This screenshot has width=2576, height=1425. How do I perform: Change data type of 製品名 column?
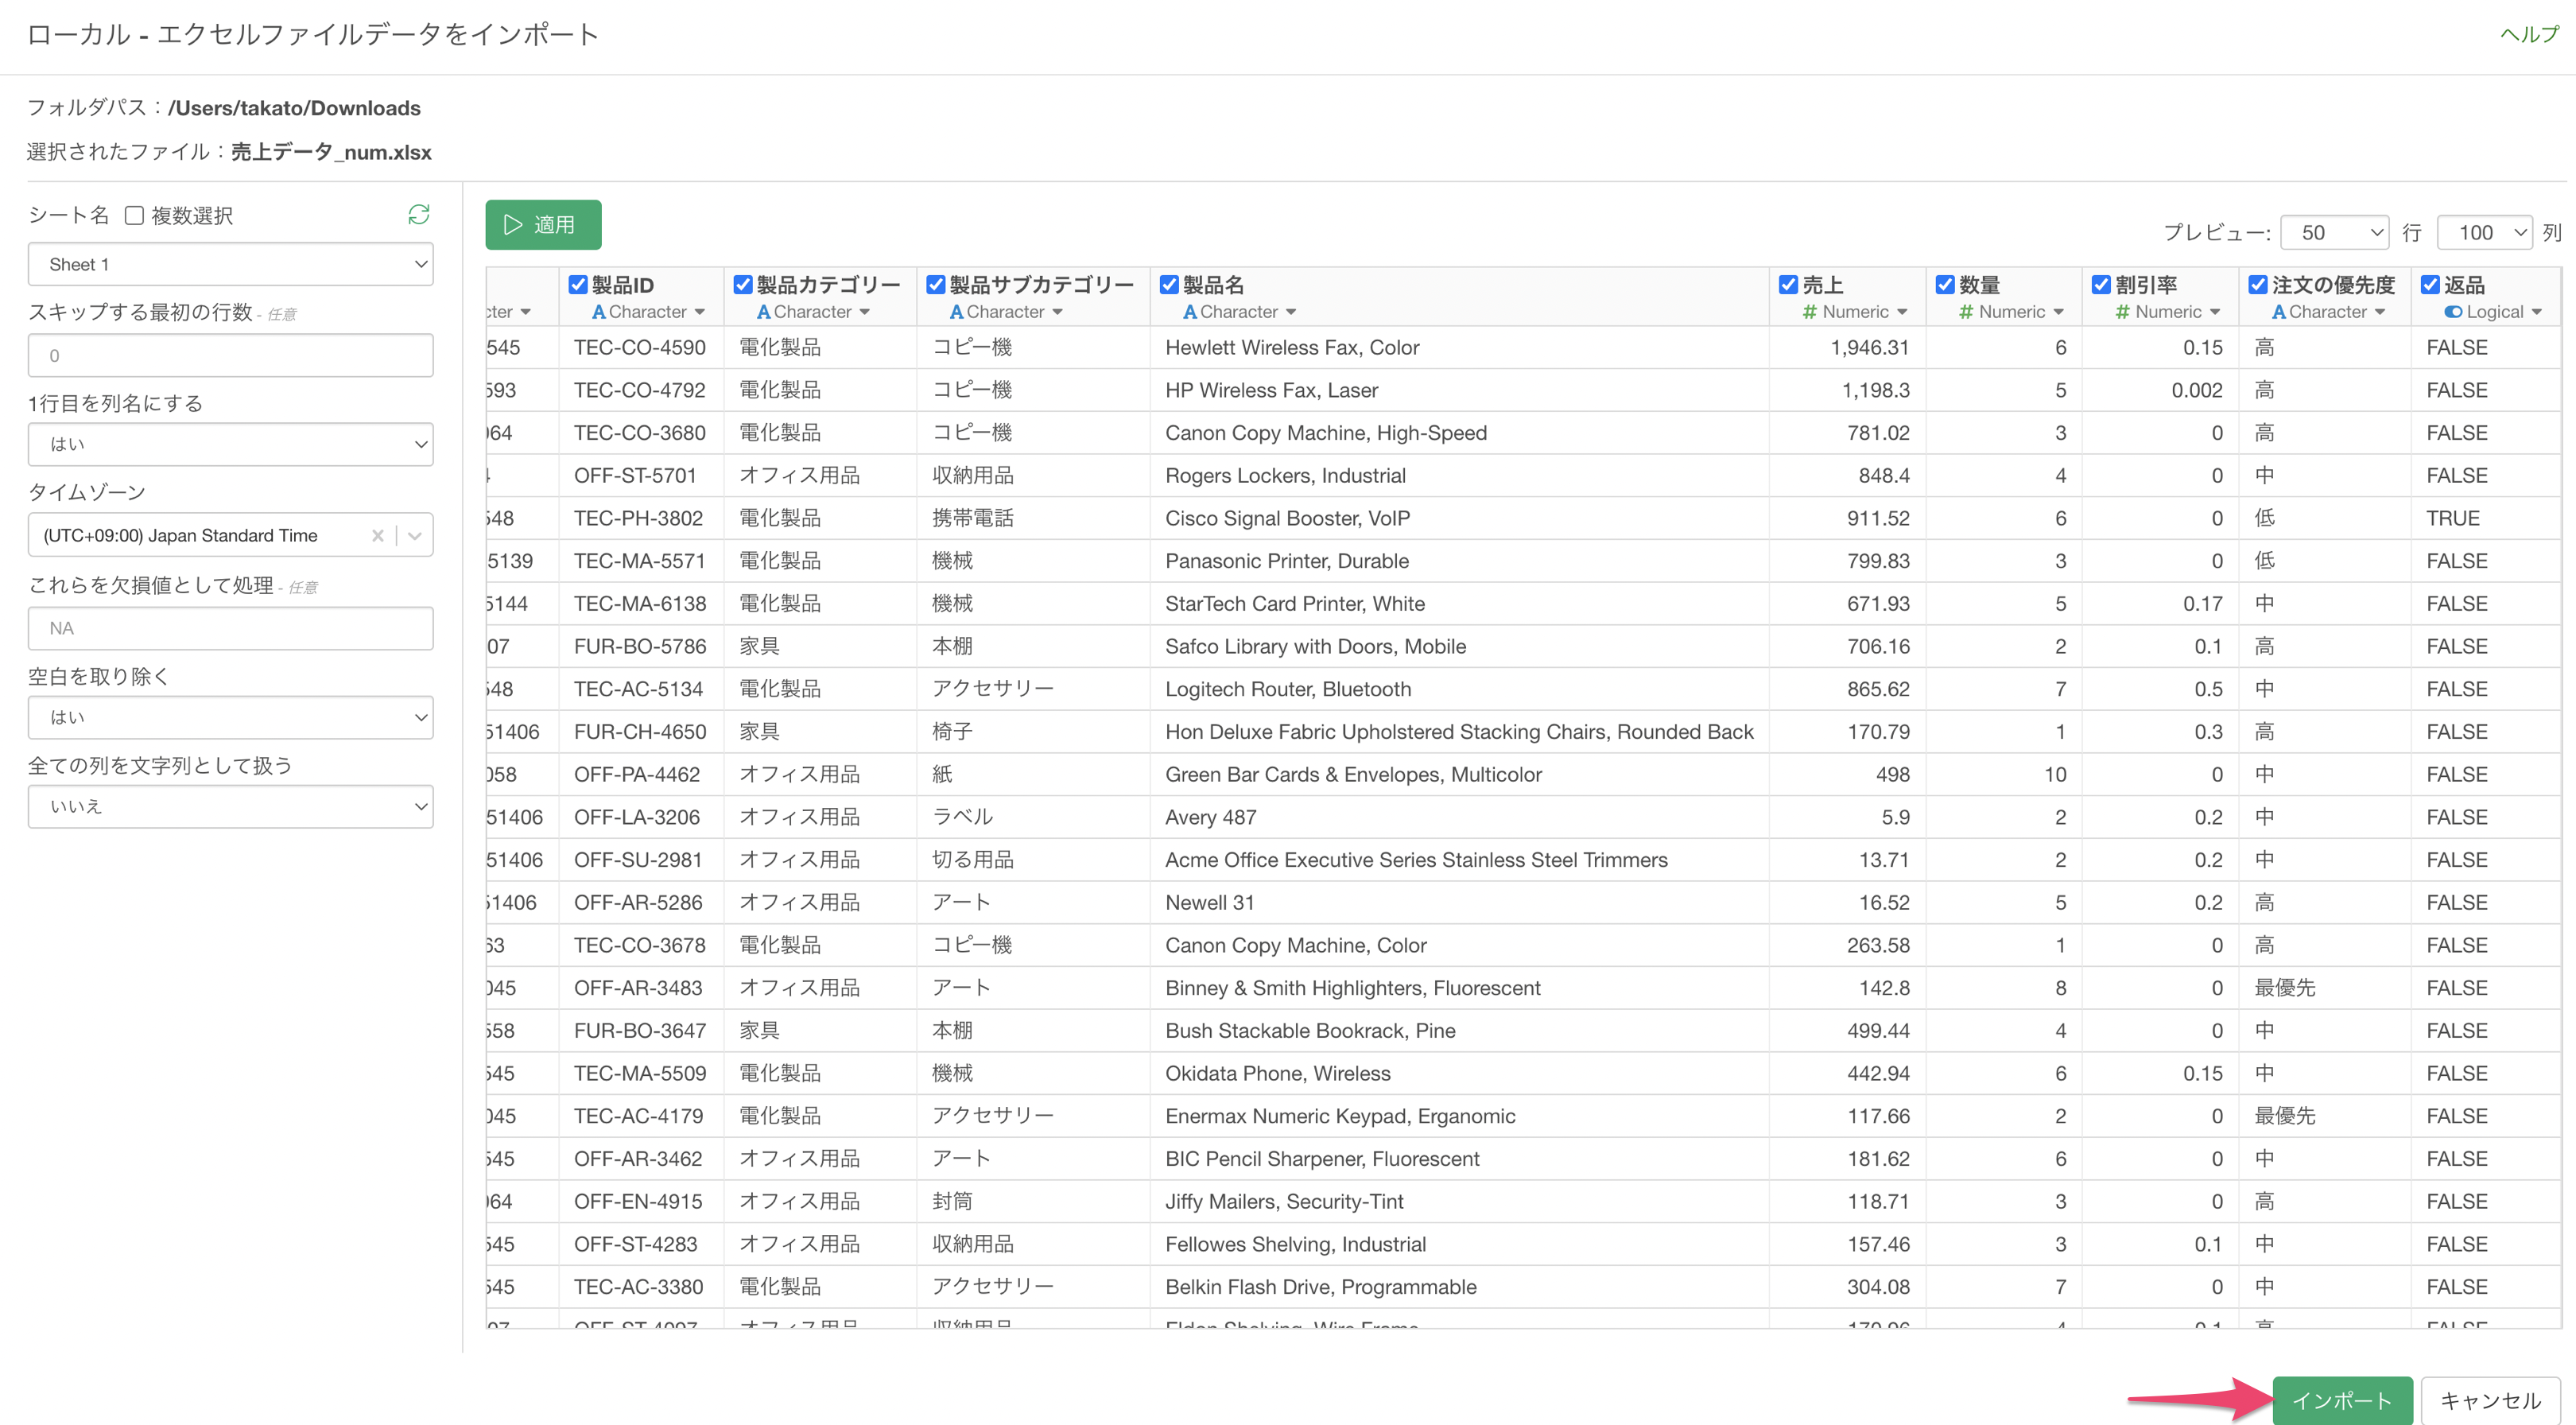1240,312
